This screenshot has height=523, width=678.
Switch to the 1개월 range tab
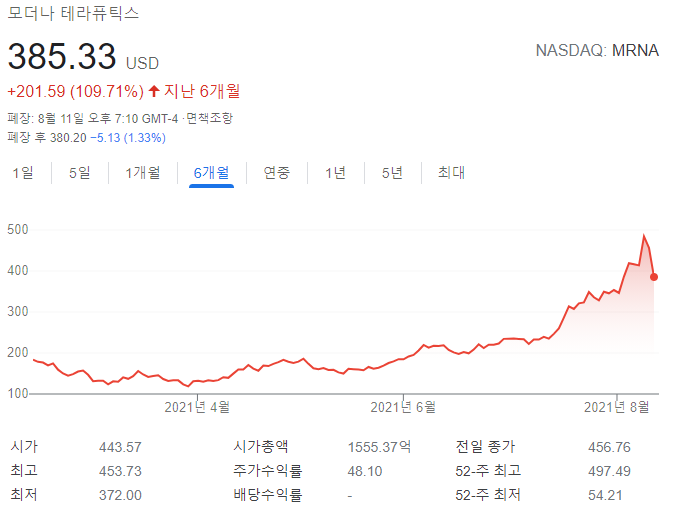click(x=143, y=173)
